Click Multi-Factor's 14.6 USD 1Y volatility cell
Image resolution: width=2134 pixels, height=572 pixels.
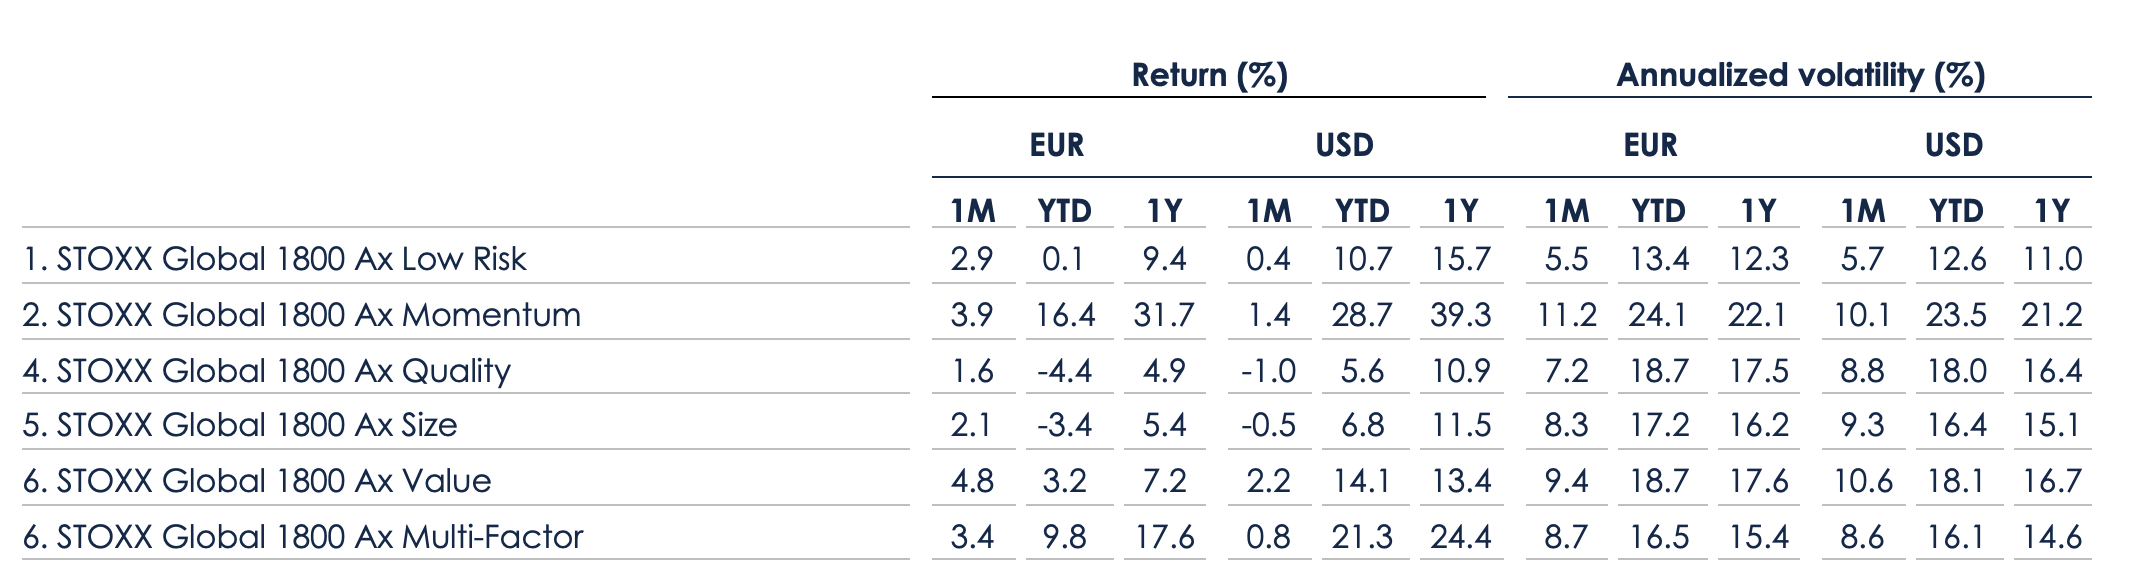tap(2052, 537)
